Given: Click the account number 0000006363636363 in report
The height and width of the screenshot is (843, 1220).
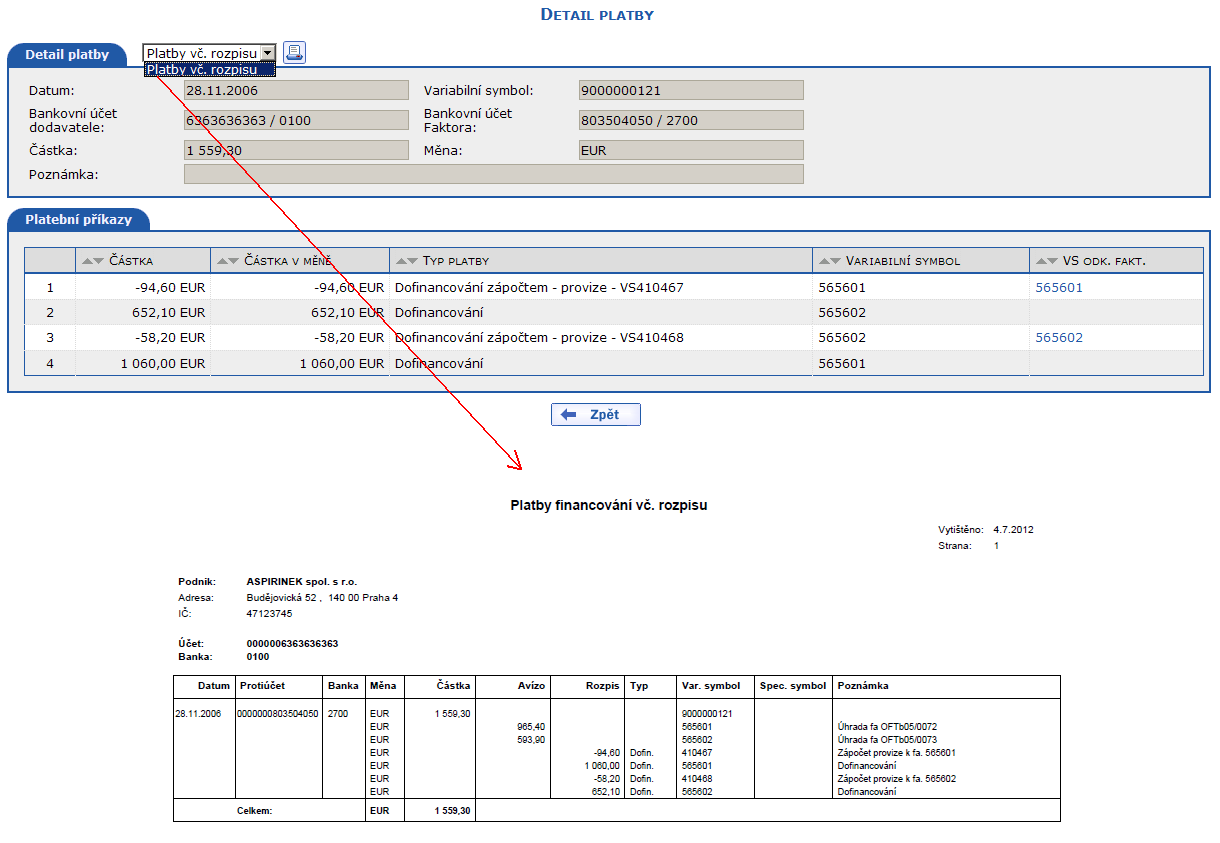Looking at the screenshot, I should (292, 643).
